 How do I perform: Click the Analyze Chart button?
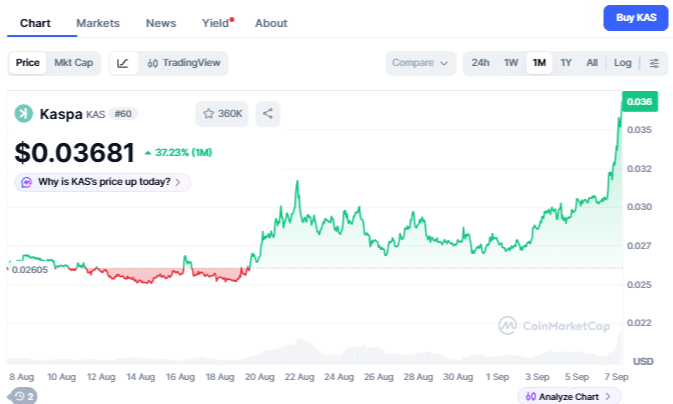tap(569, 396)
